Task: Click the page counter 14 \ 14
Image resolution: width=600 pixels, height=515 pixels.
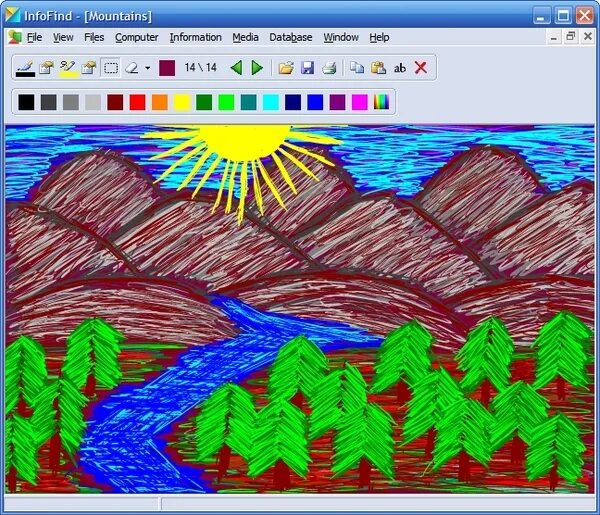Action: click(x=201, y=68)
